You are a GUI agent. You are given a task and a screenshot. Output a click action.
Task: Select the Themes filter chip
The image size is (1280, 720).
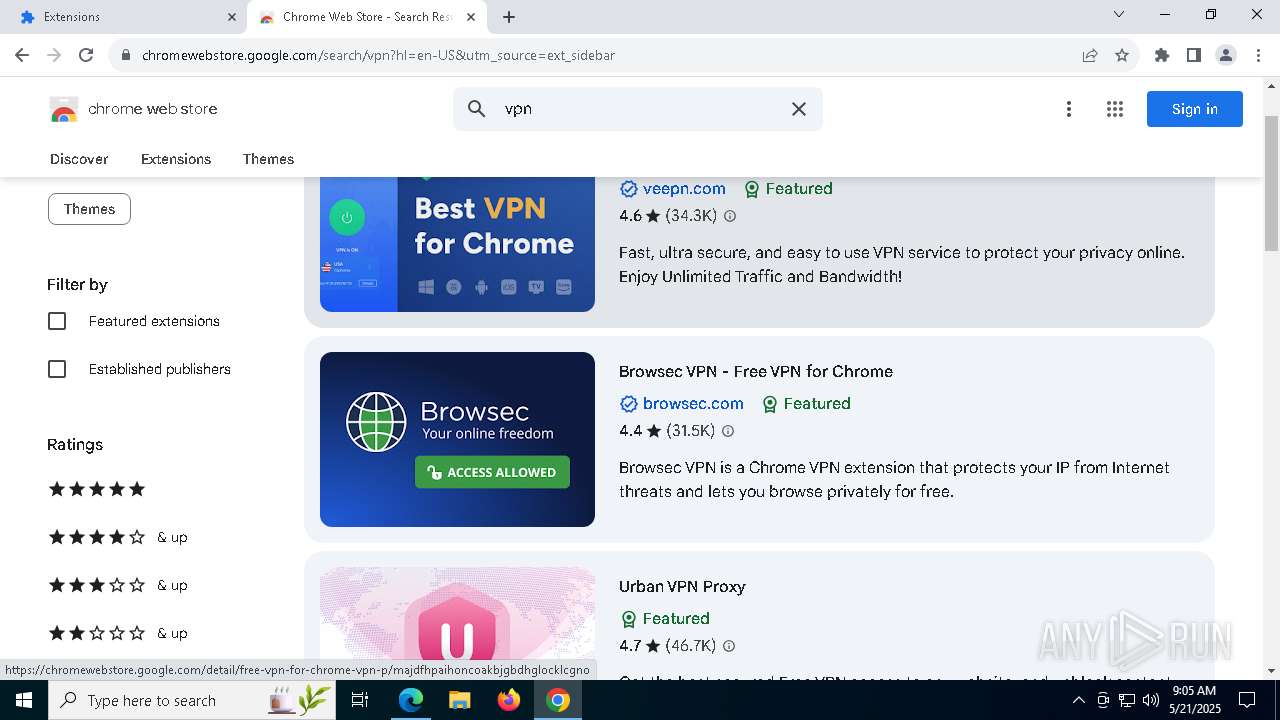click(x=89, y=209)
